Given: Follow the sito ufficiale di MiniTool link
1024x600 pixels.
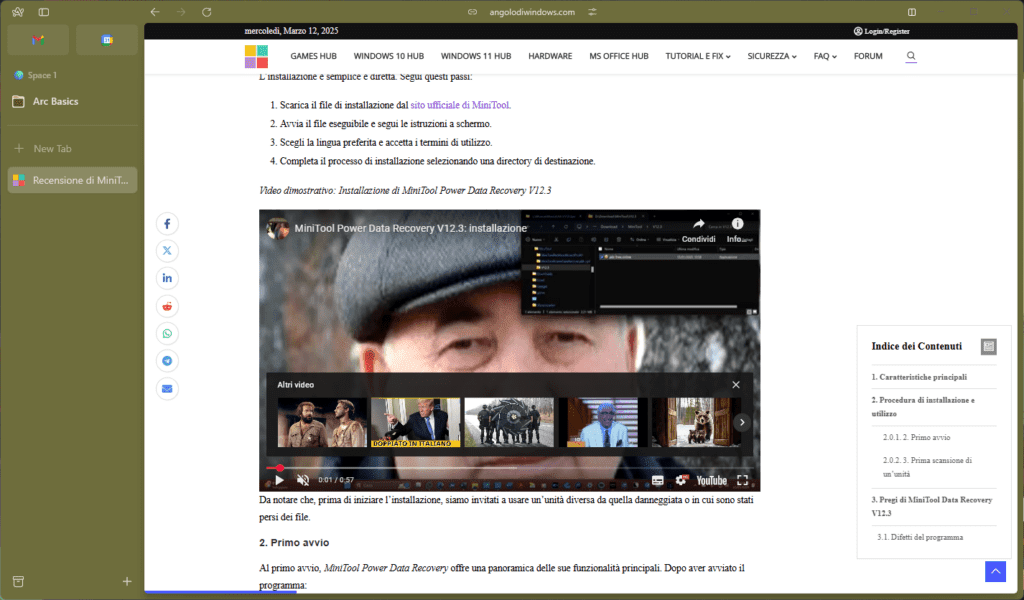Looking at the screenshot, I should [460, 105].
